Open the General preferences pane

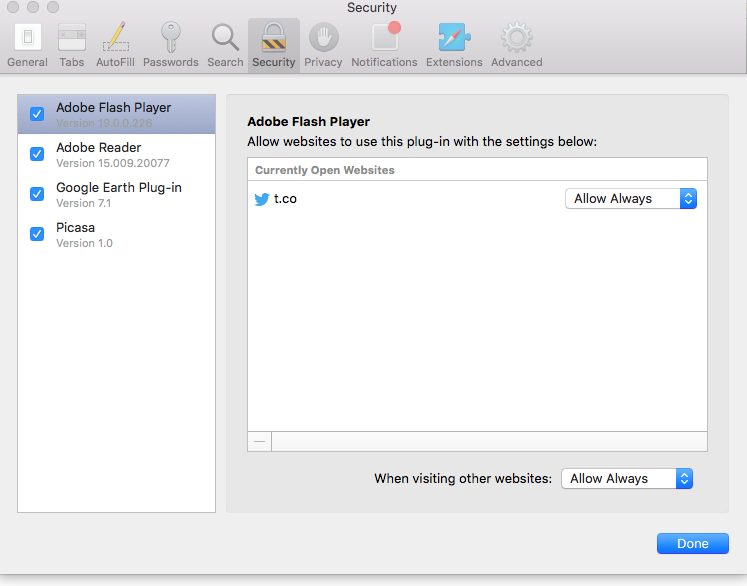(x=27, y=45)
